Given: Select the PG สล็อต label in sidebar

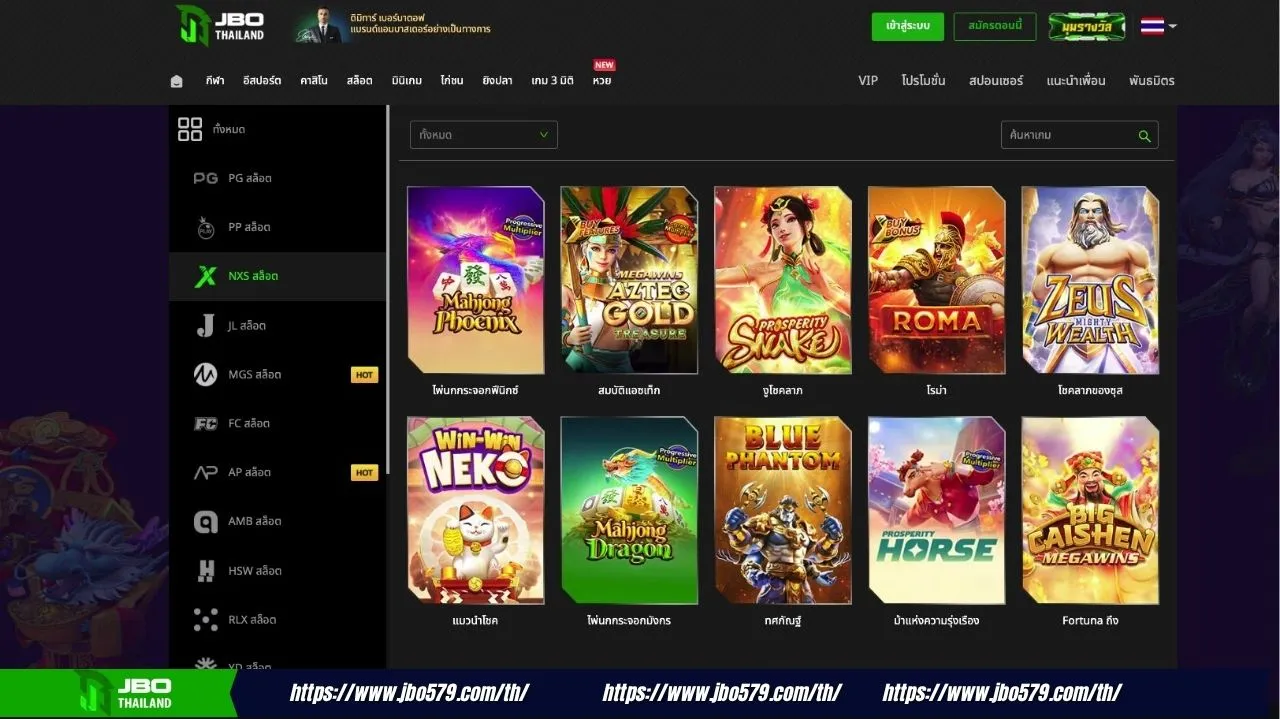Looking at the screenshot, I should point(250,178).
